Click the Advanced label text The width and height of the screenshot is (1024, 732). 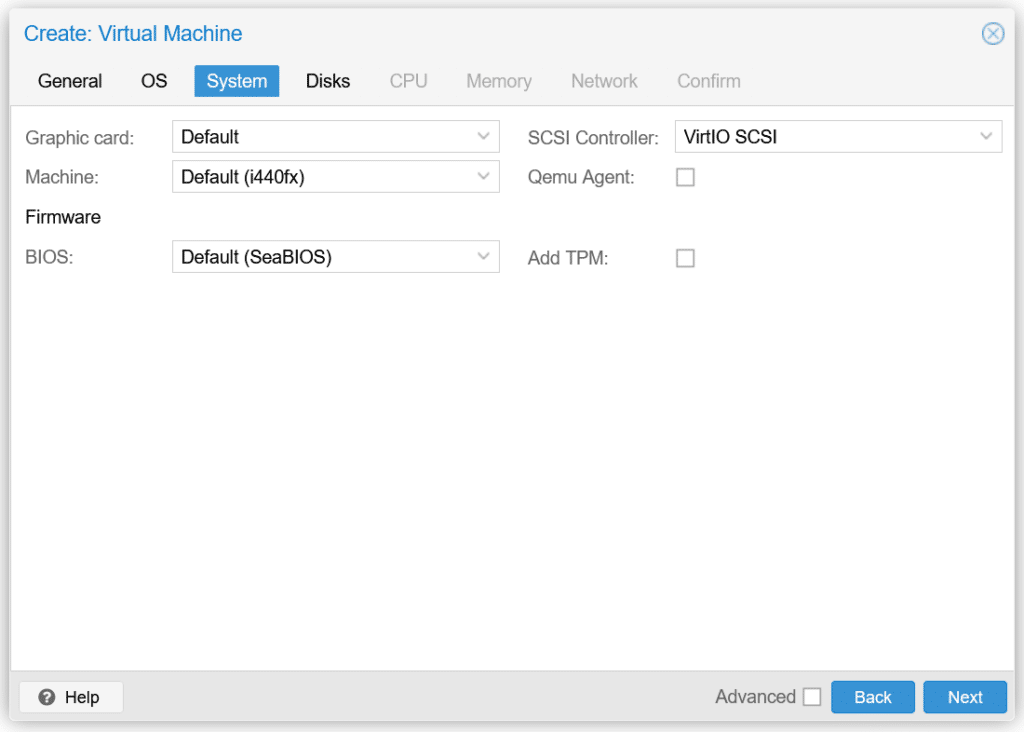click(755, 697)
